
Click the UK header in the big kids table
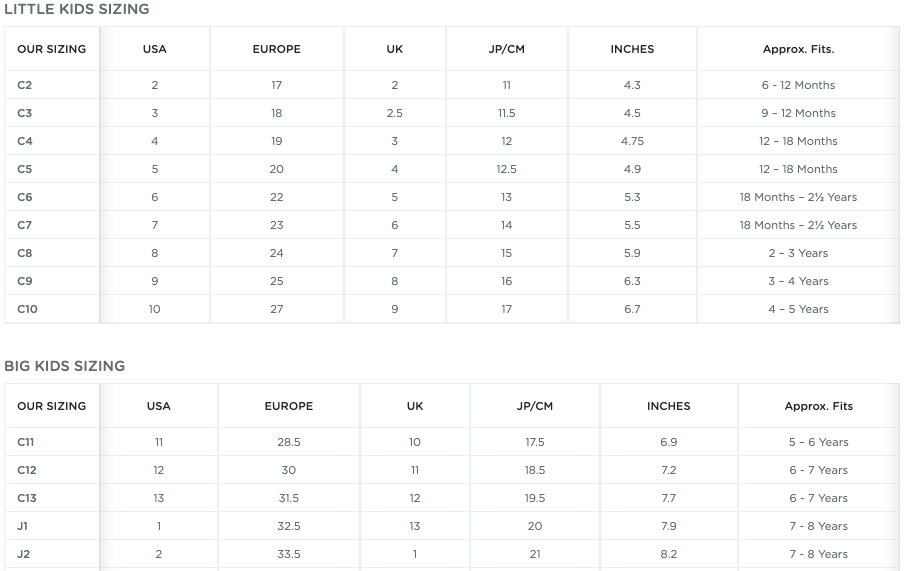point(415,406)
